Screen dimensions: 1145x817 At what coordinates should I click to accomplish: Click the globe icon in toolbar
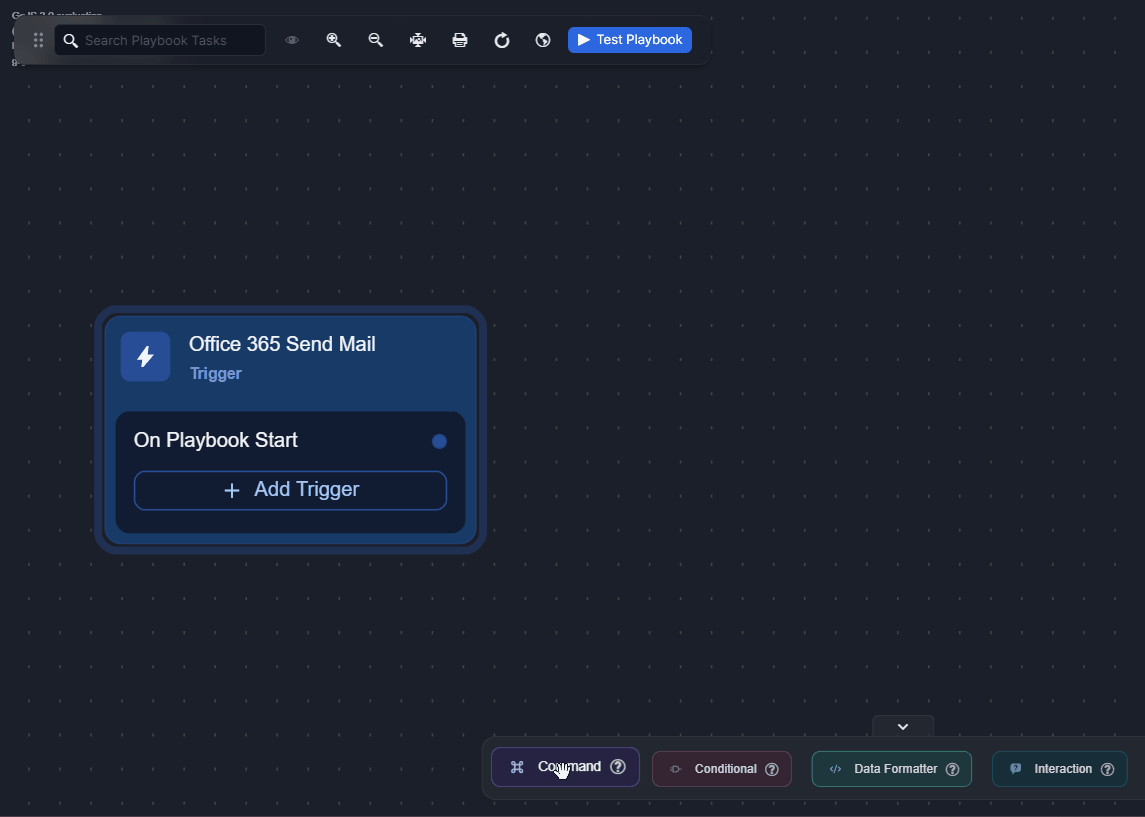pos(543,40)
